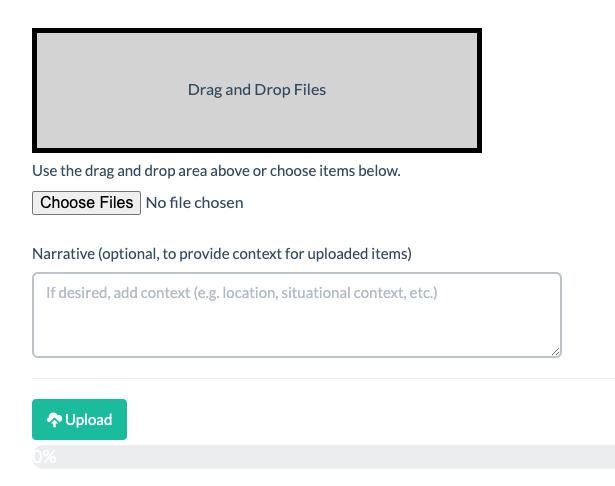Image resolution: width=615 pixels, height=486 pixels.
Task: Click the drag-and-drop instruction text
Action: (216, 171)
